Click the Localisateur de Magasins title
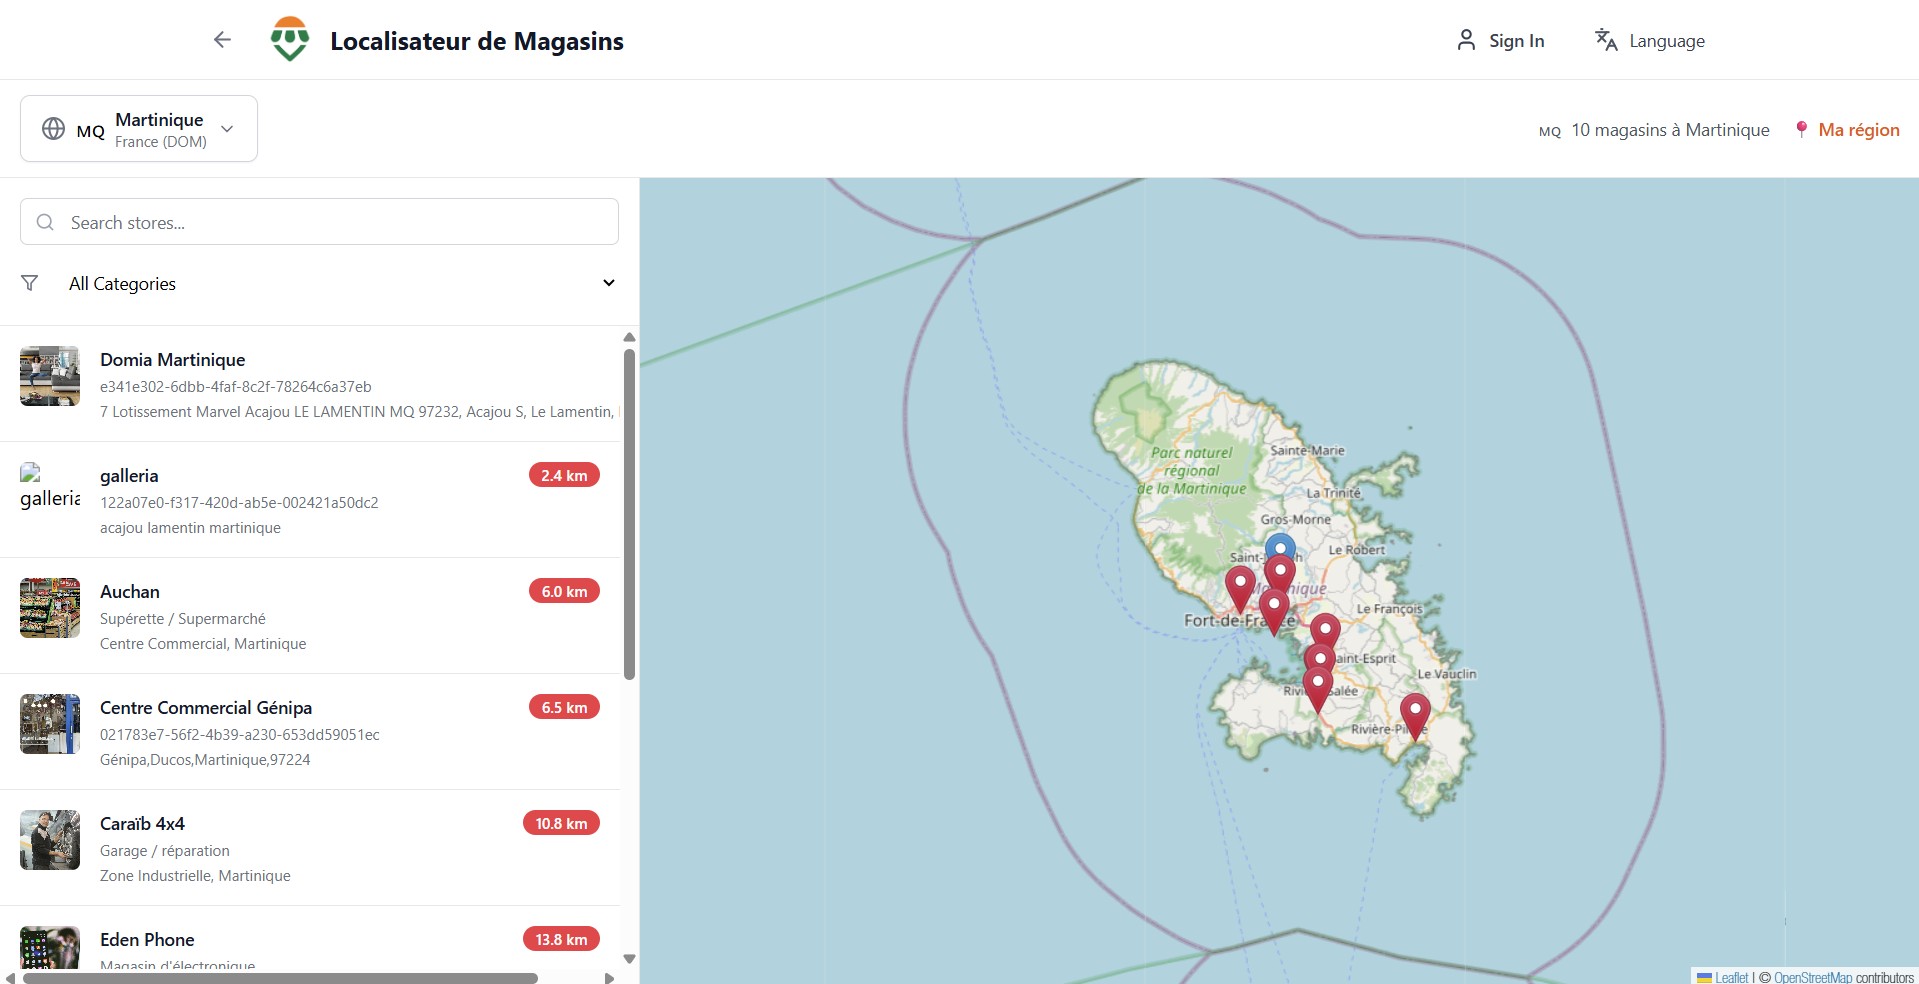 coord(477,41)
